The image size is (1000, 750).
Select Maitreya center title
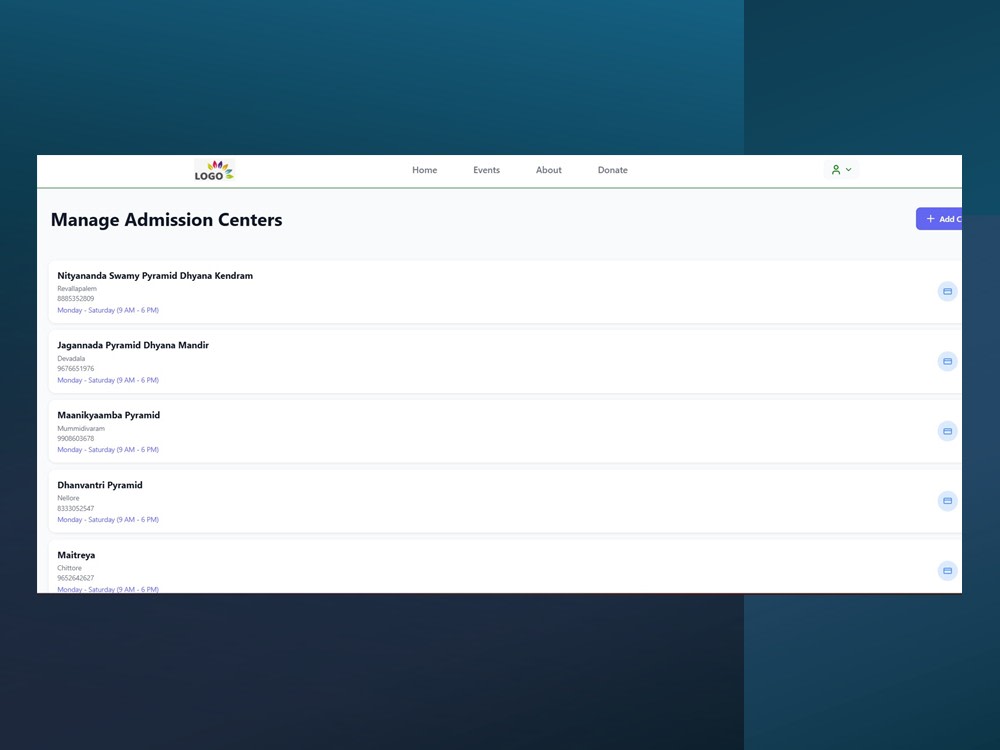76,555
